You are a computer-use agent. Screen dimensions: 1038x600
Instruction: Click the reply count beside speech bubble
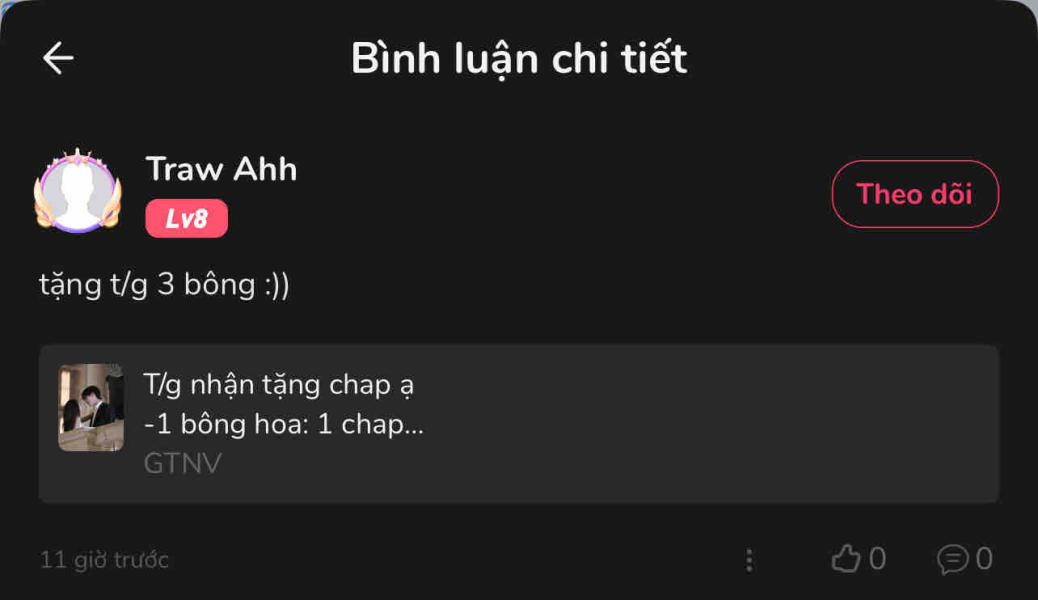tap(984, 558)
